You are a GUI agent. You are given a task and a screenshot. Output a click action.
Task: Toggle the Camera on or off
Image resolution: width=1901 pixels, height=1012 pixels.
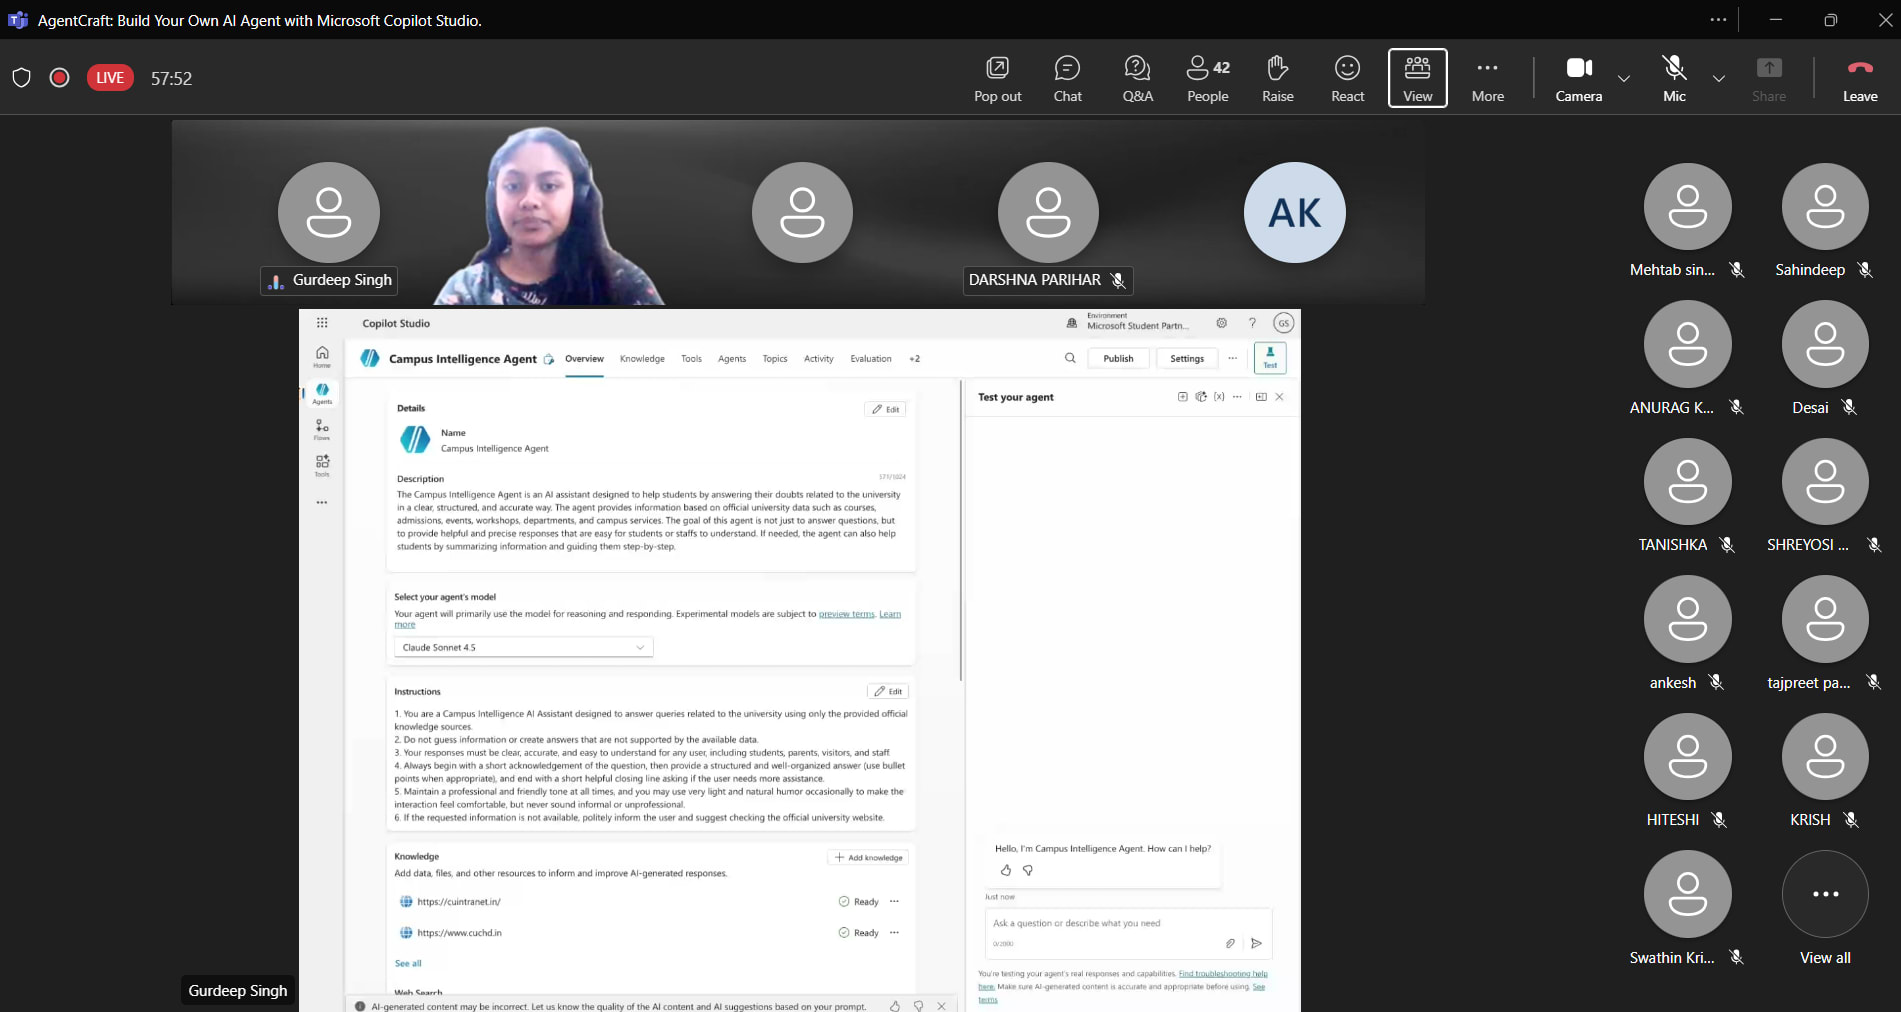coord(1578,79)
